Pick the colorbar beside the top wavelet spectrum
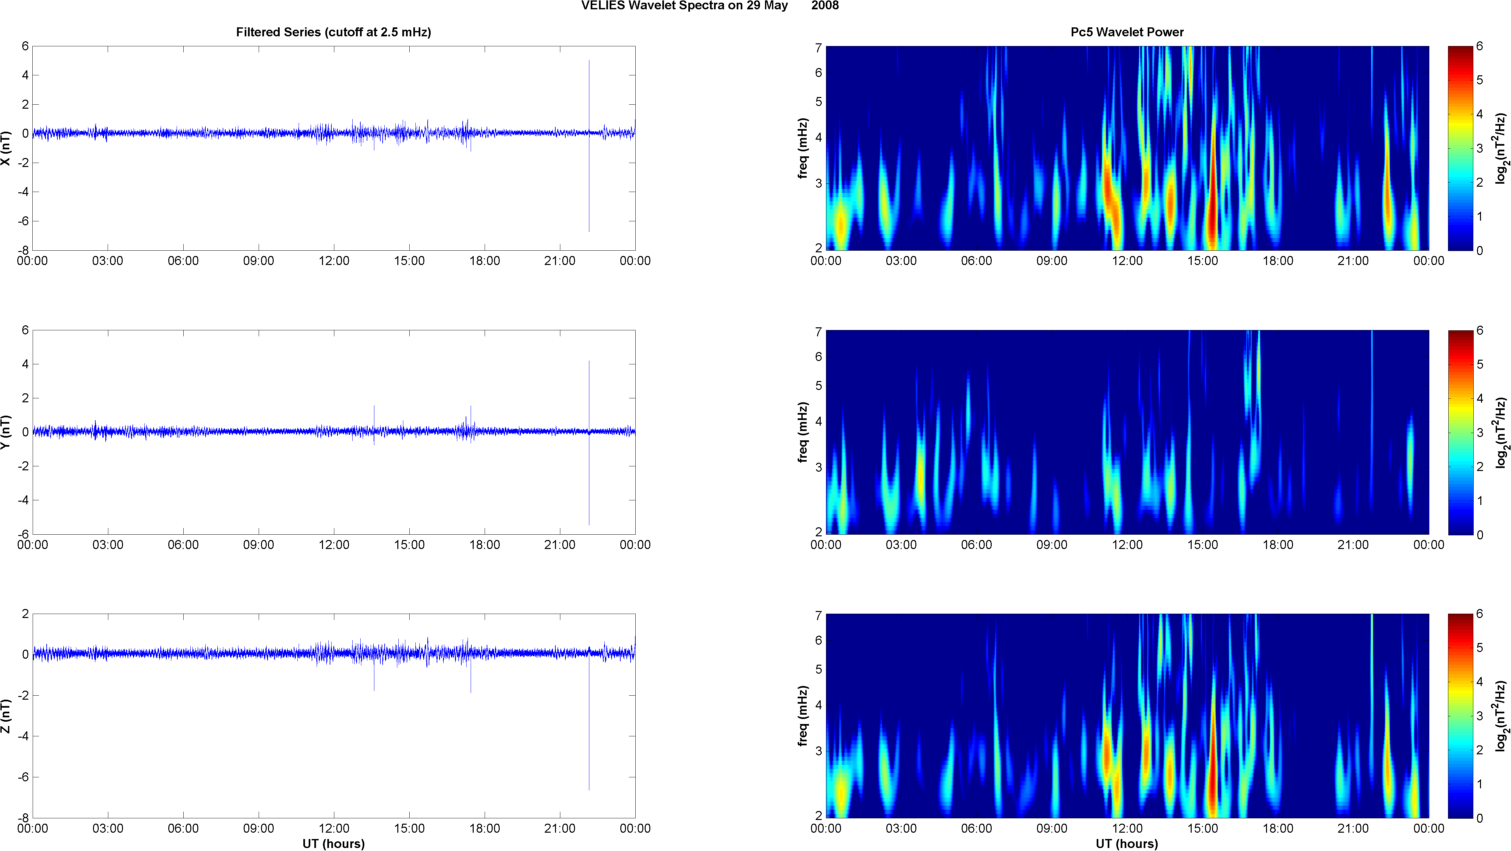The image size is (1511, 851). point(1460,148)
